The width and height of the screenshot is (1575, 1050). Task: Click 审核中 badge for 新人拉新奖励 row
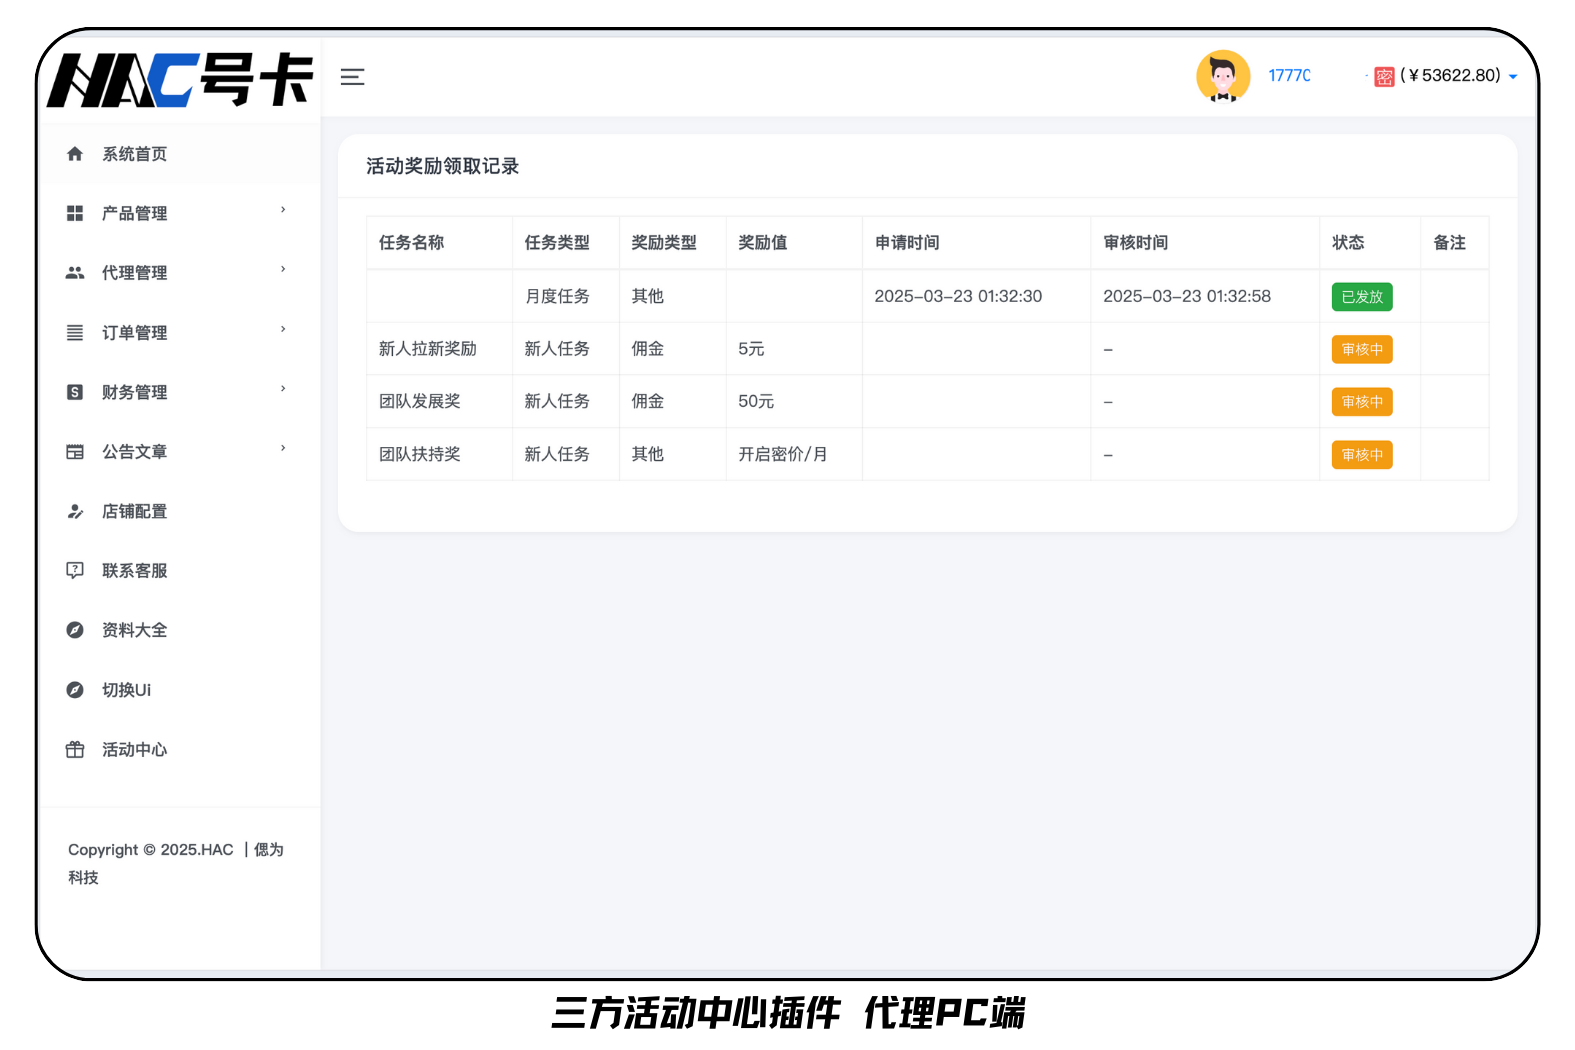pos(1362,350)
